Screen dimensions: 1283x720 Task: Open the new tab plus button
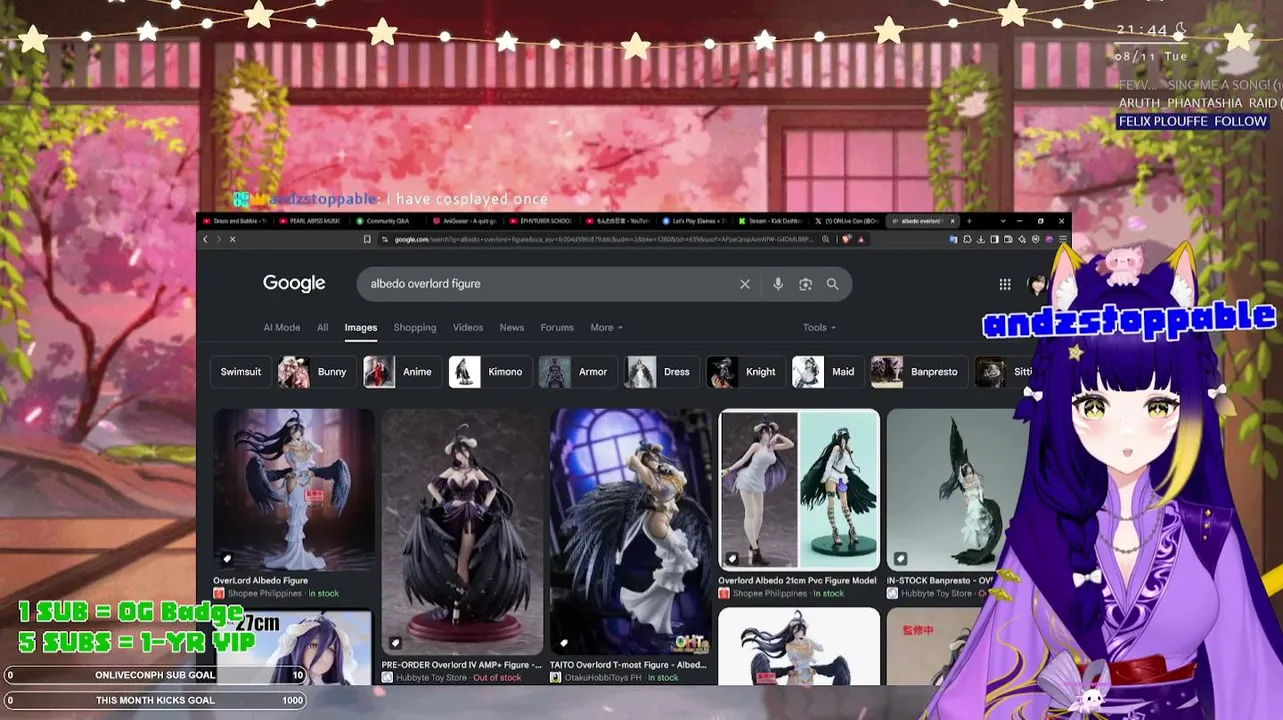pyautogui.click(x=968, y=221)
